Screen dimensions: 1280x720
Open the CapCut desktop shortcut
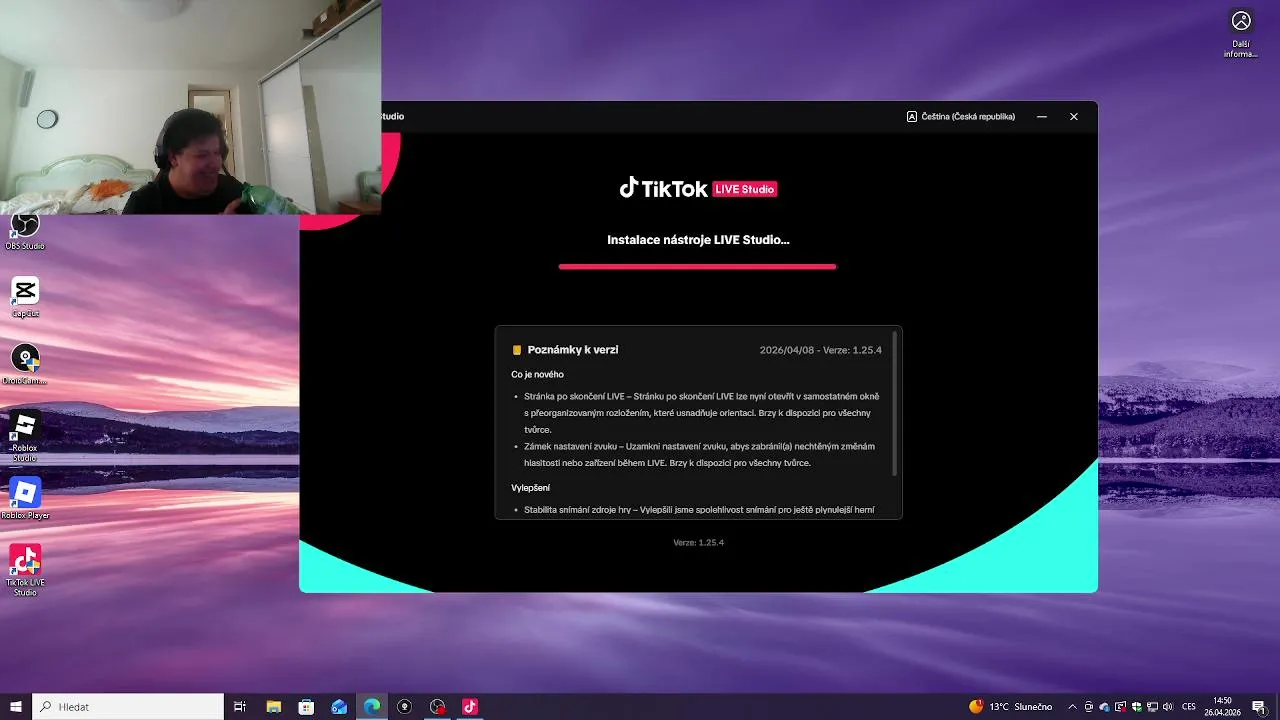pos(25,297)
